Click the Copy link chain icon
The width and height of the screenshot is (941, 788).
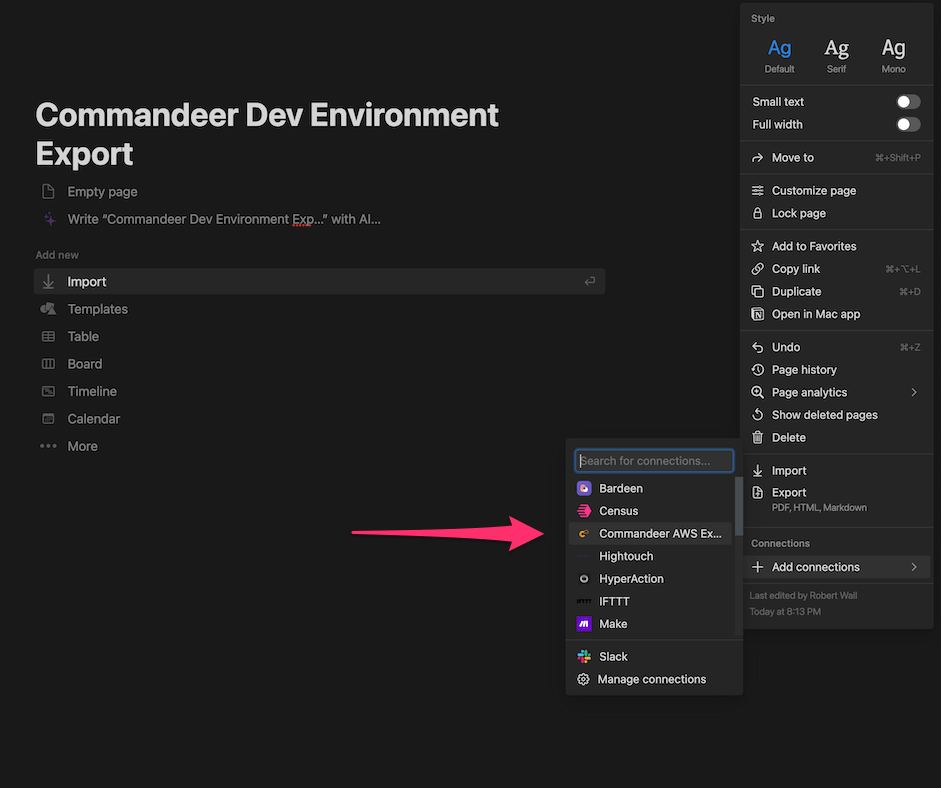click(757, 269)
